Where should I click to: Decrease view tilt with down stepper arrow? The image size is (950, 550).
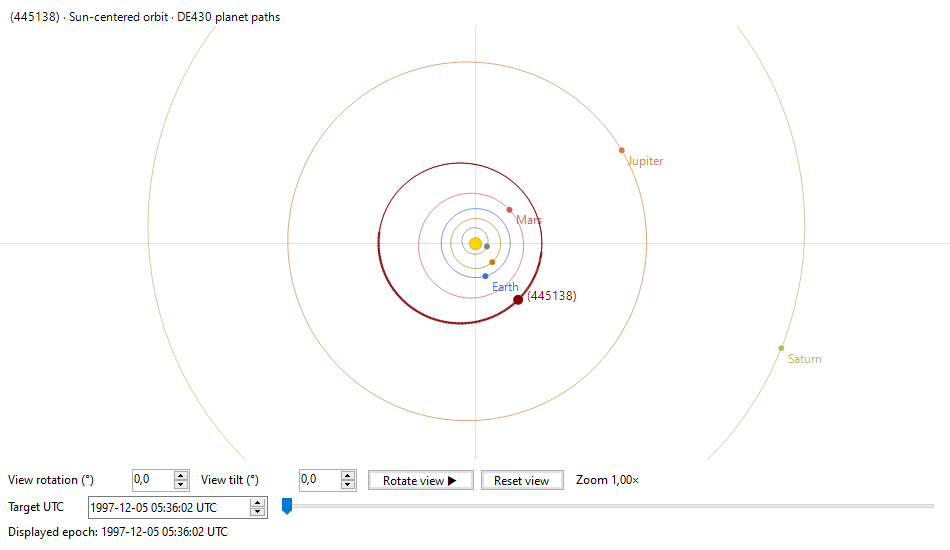(x=348, y=485)
